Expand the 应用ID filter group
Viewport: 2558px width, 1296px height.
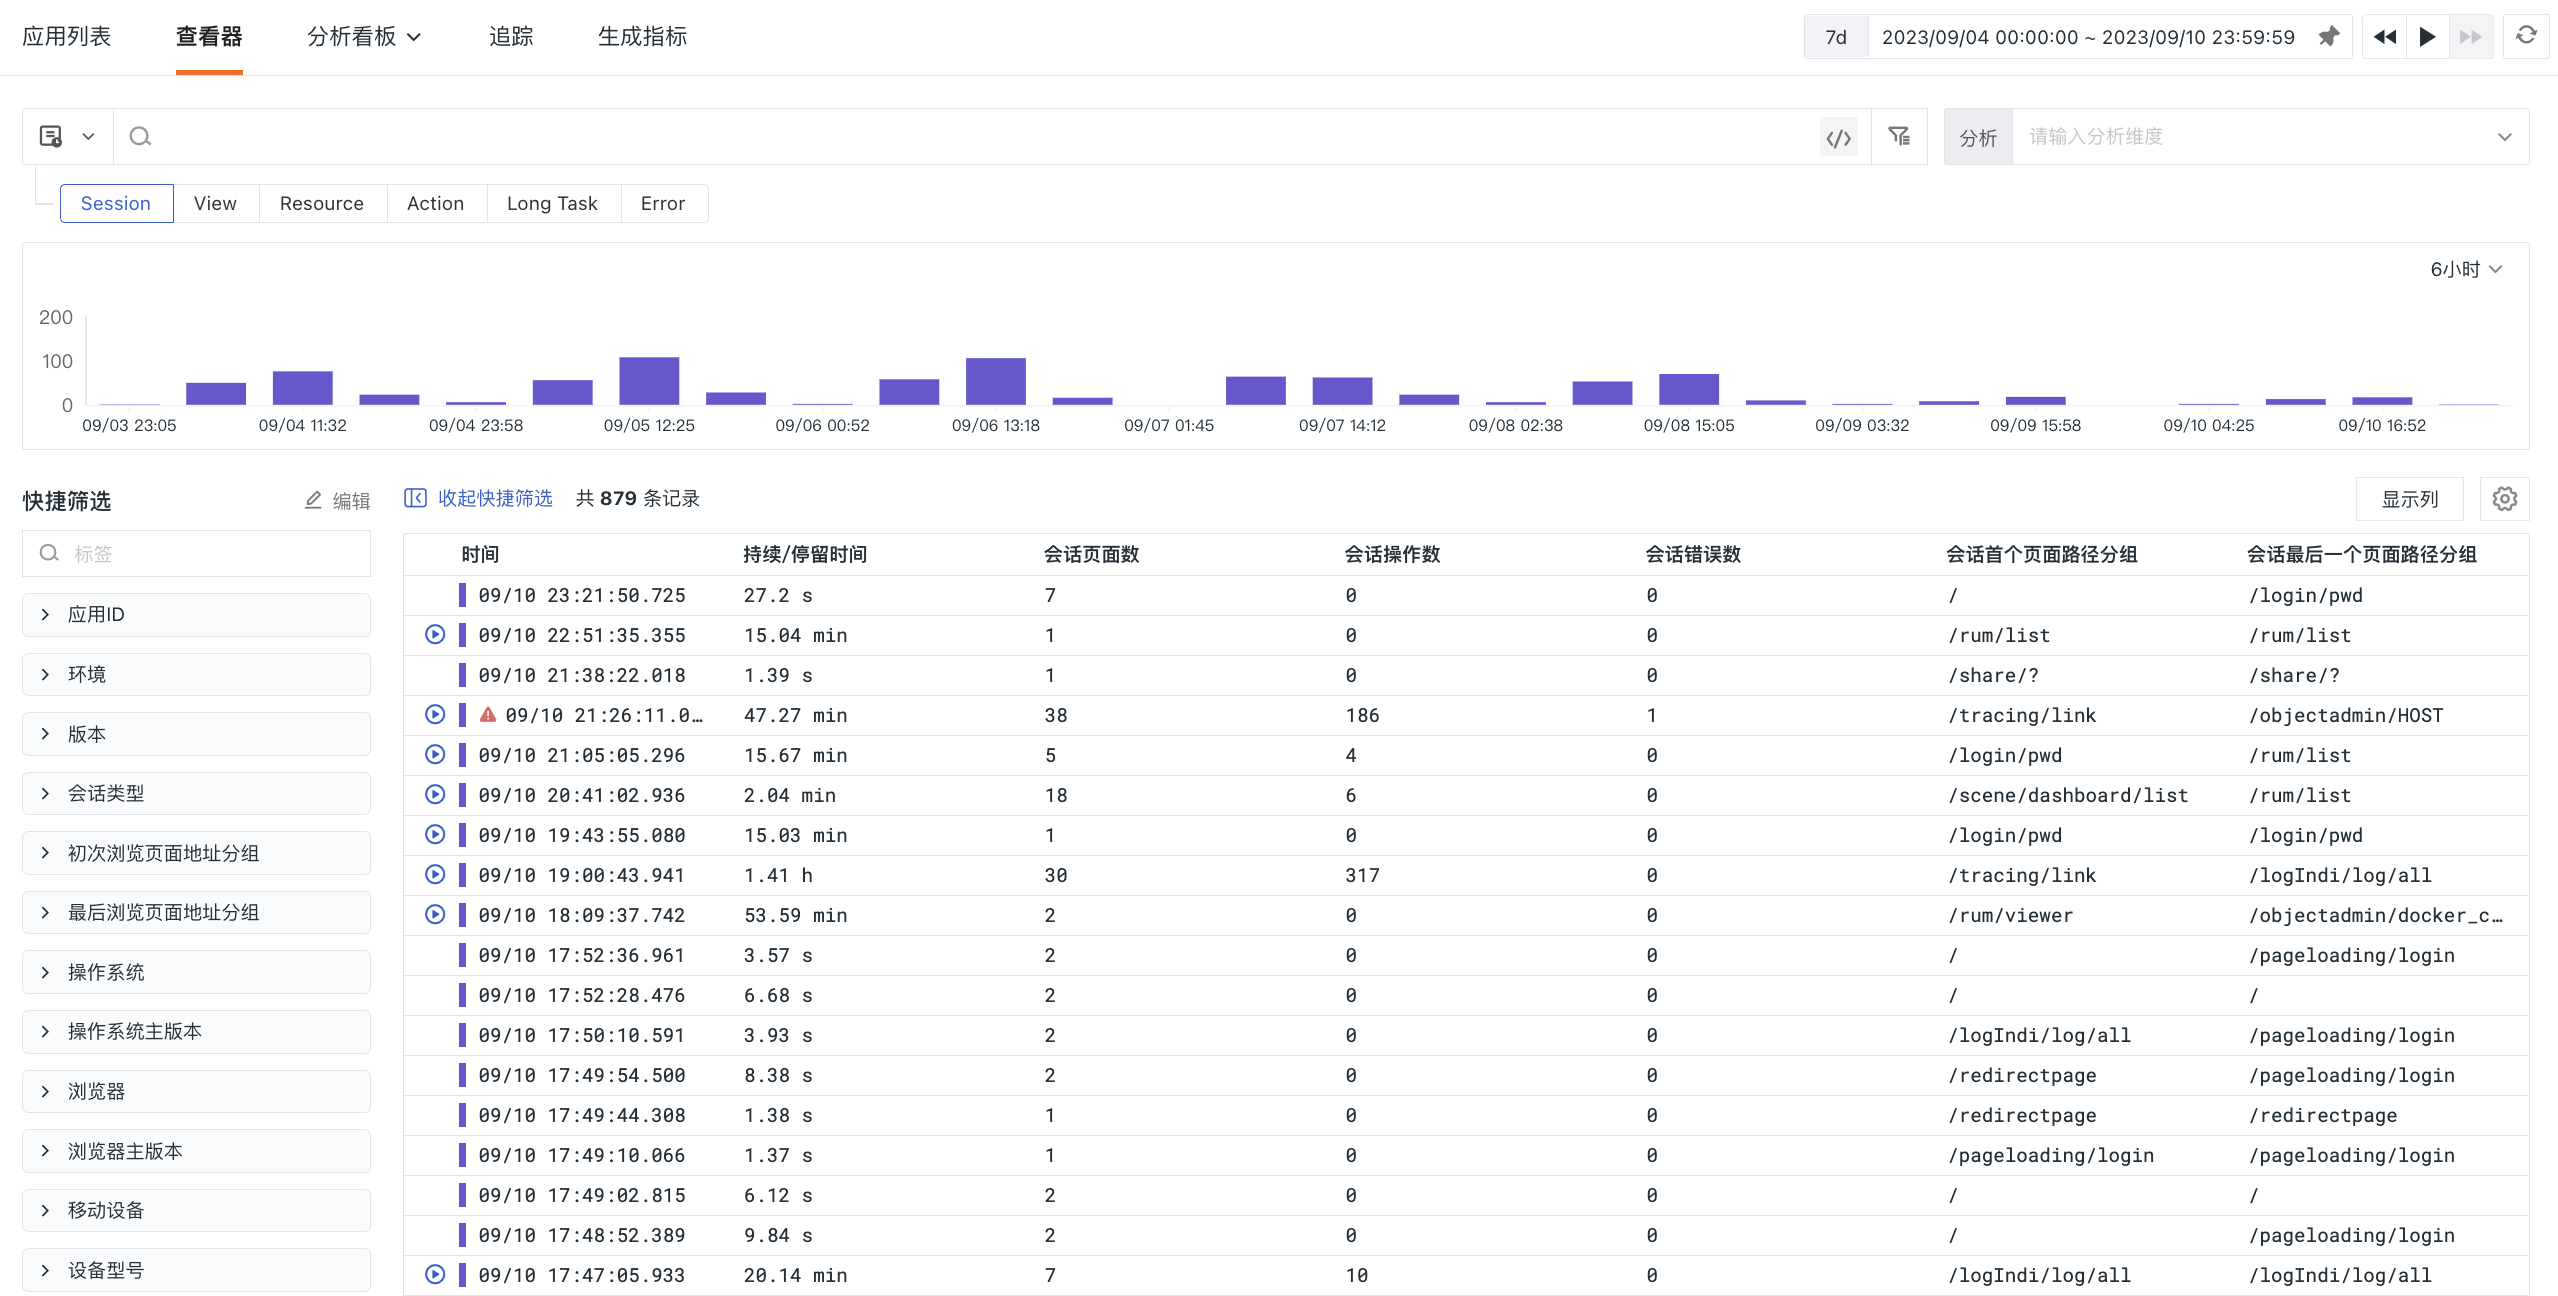tap(196, 614)
